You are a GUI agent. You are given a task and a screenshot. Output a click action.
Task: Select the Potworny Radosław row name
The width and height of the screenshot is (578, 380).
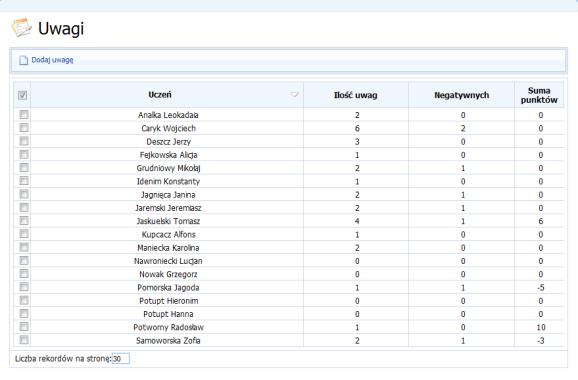click(168, 327)
